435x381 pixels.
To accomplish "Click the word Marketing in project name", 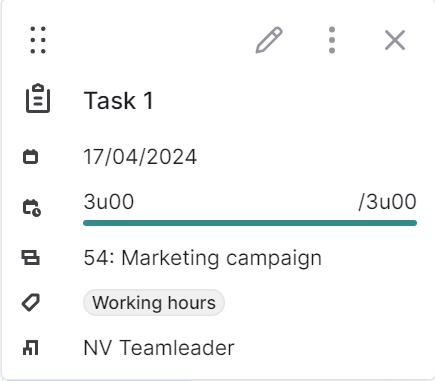I will pyautogui.click(x=170, y=258).
